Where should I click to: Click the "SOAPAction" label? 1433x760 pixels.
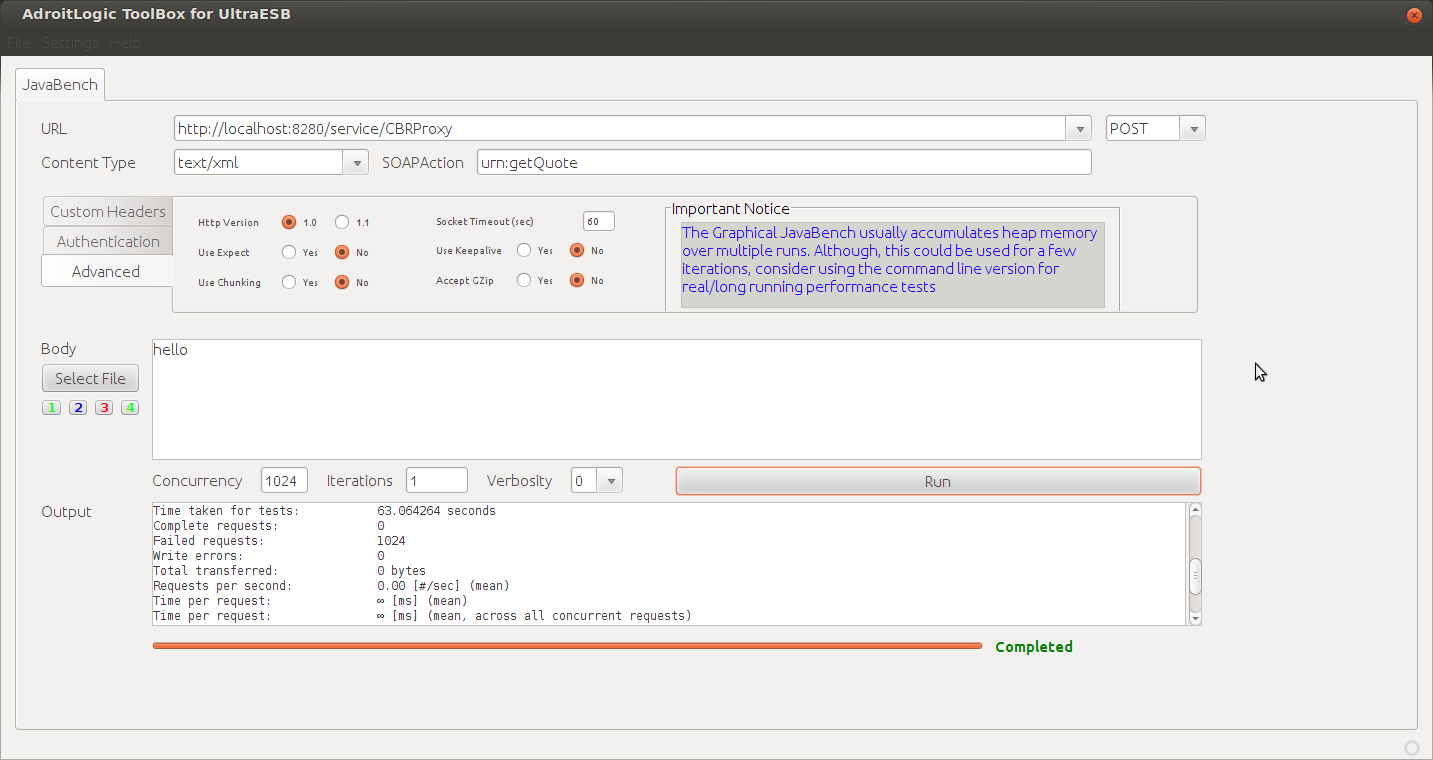[x=423, y=162]
